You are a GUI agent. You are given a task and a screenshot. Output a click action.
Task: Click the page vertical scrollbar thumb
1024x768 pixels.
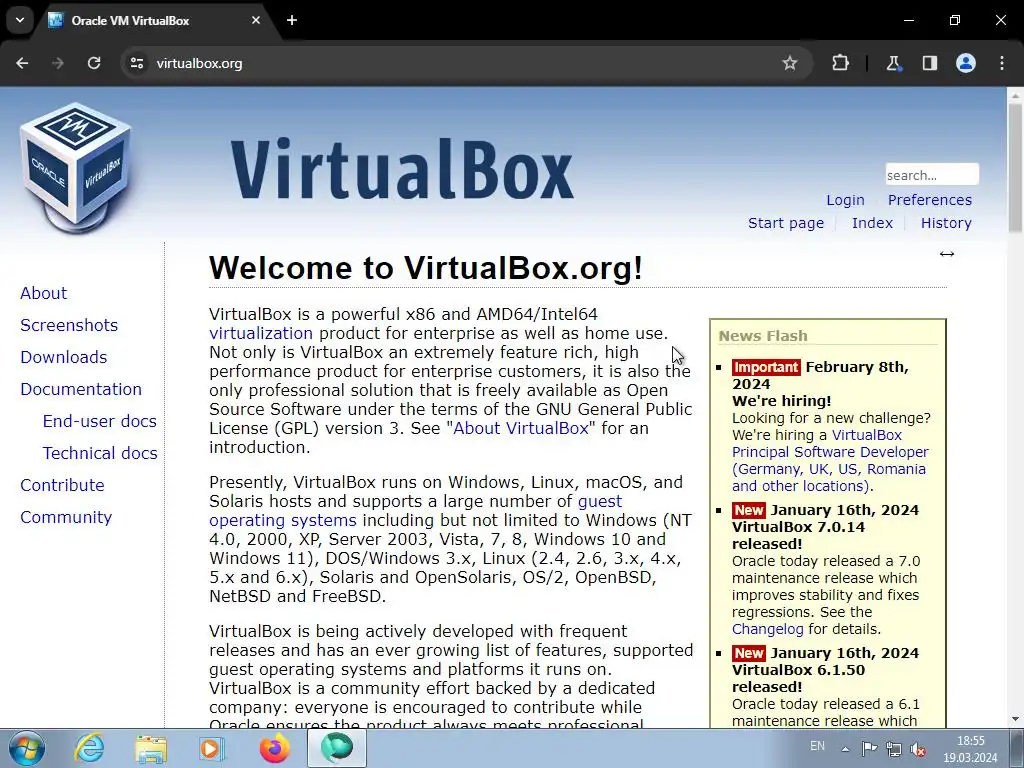click(1015, 168)
